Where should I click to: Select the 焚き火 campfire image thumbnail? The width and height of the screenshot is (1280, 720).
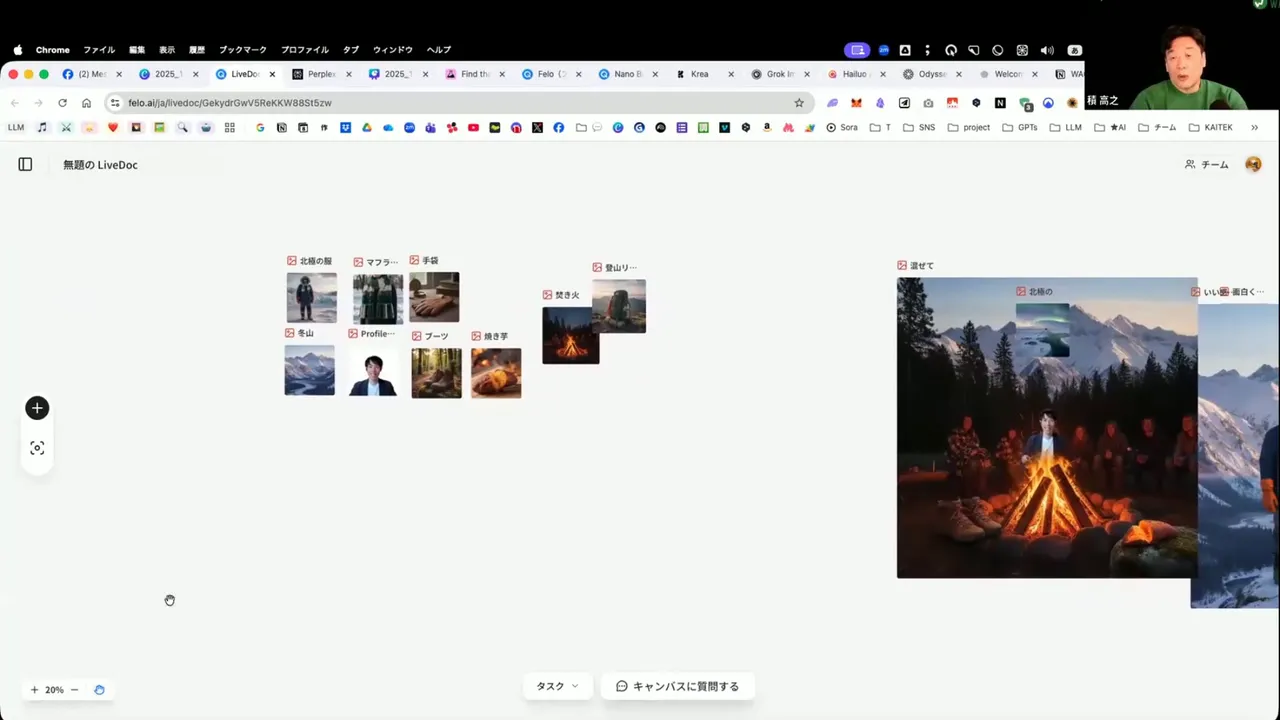click(x=570, y=337)
